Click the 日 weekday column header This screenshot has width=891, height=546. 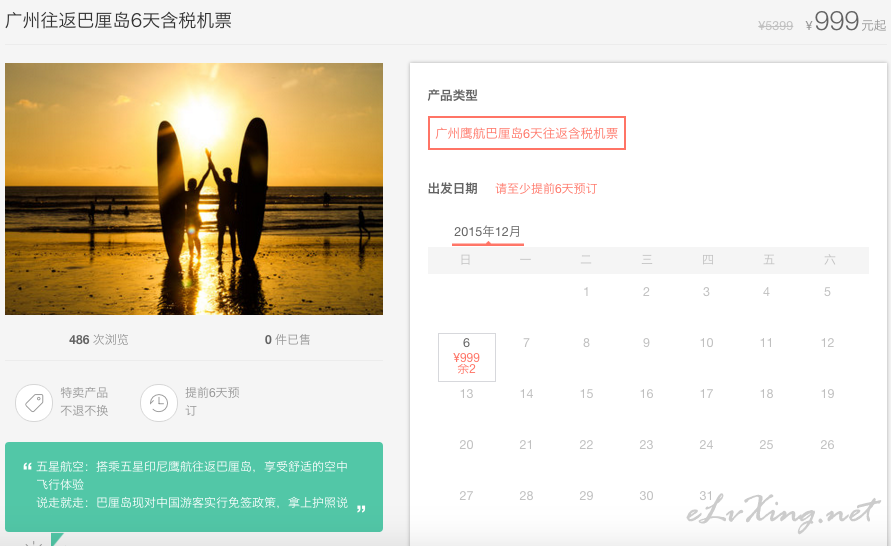pyautogui.click(x=465, y=260)
